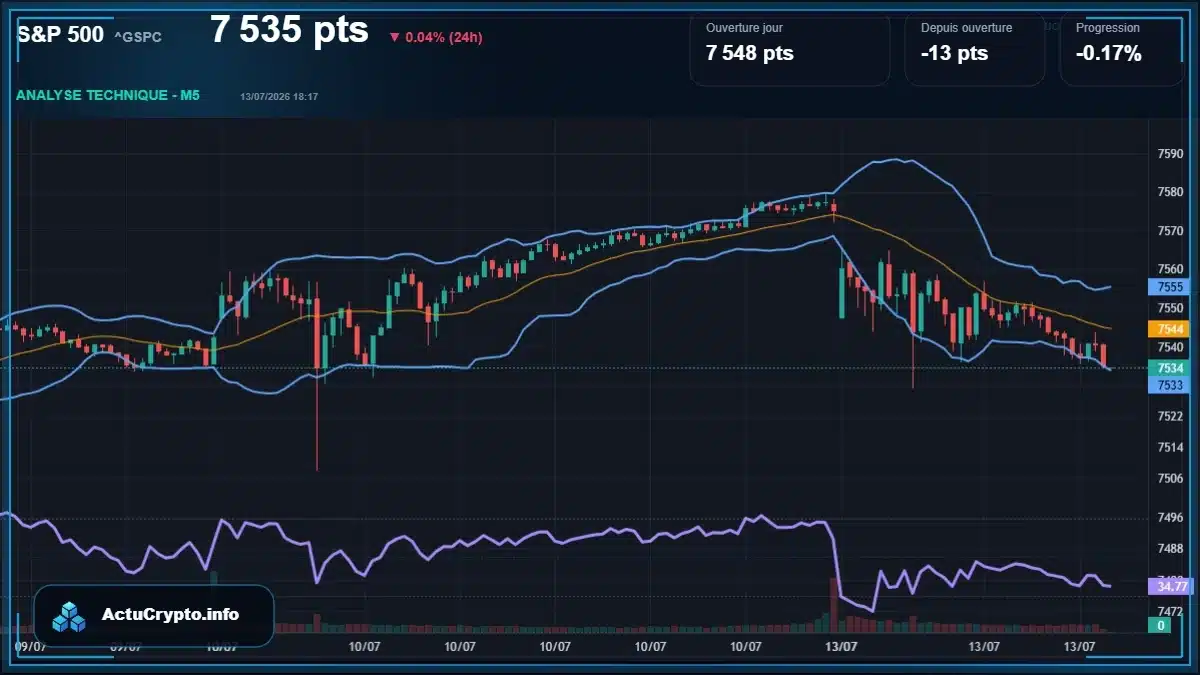Click the red down-triangle change indicator
The height and width of the screenshot is (675, 1200).
click(x=394, y=38)
